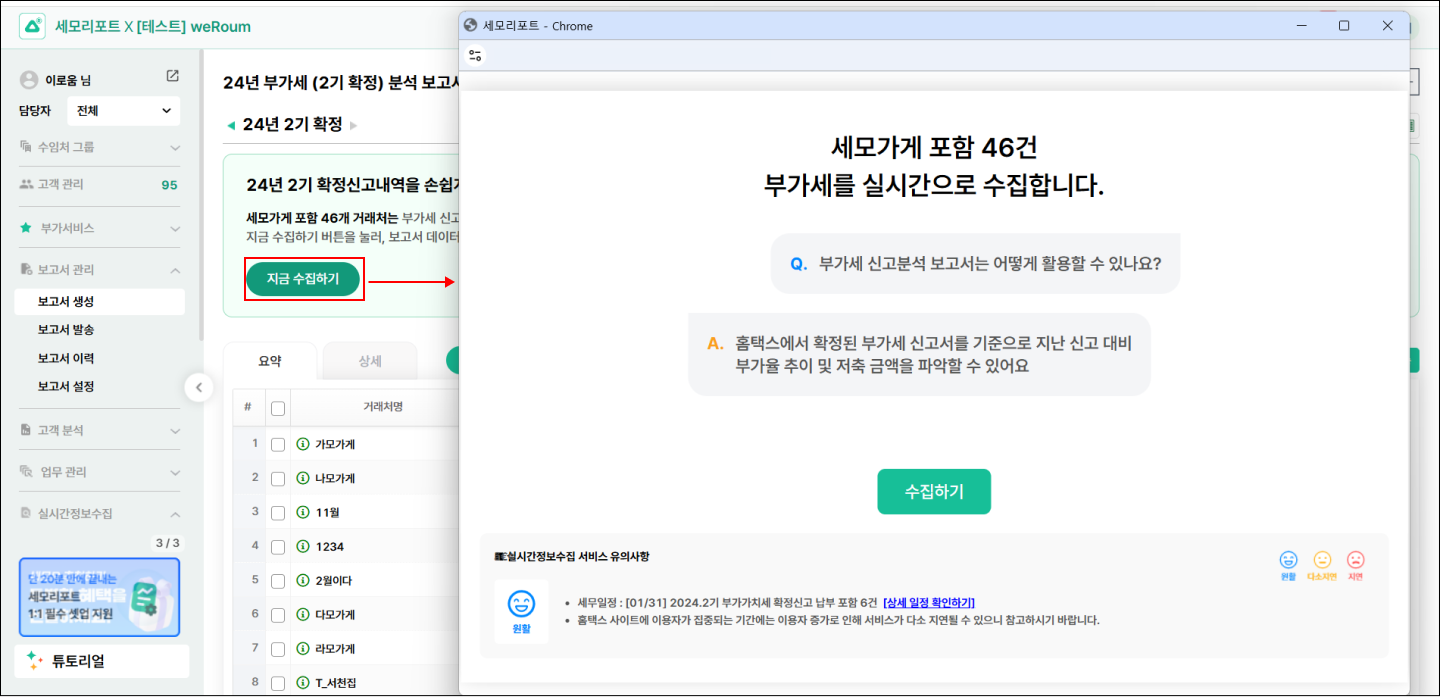The width and height of the screenshot is (1440, 697).
Task: Click the 튜토리얼 sparkle button
Action: point(102,661)
